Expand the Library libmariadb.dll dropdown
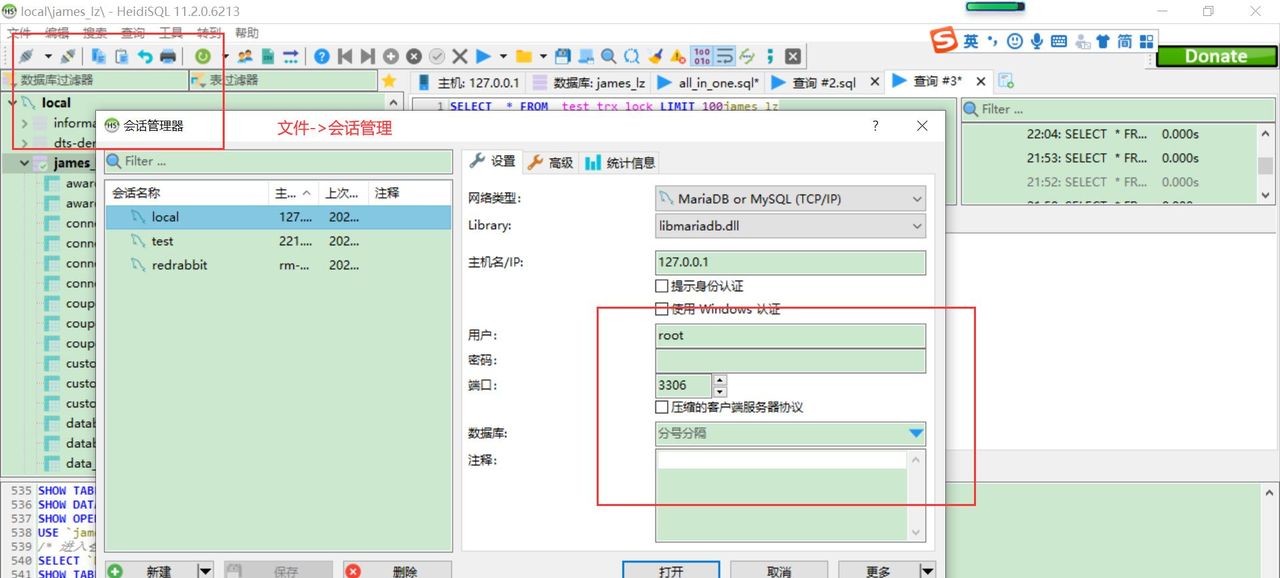Image resolution: width=1280 pixels, height=578 pixels. click(790, 226)
